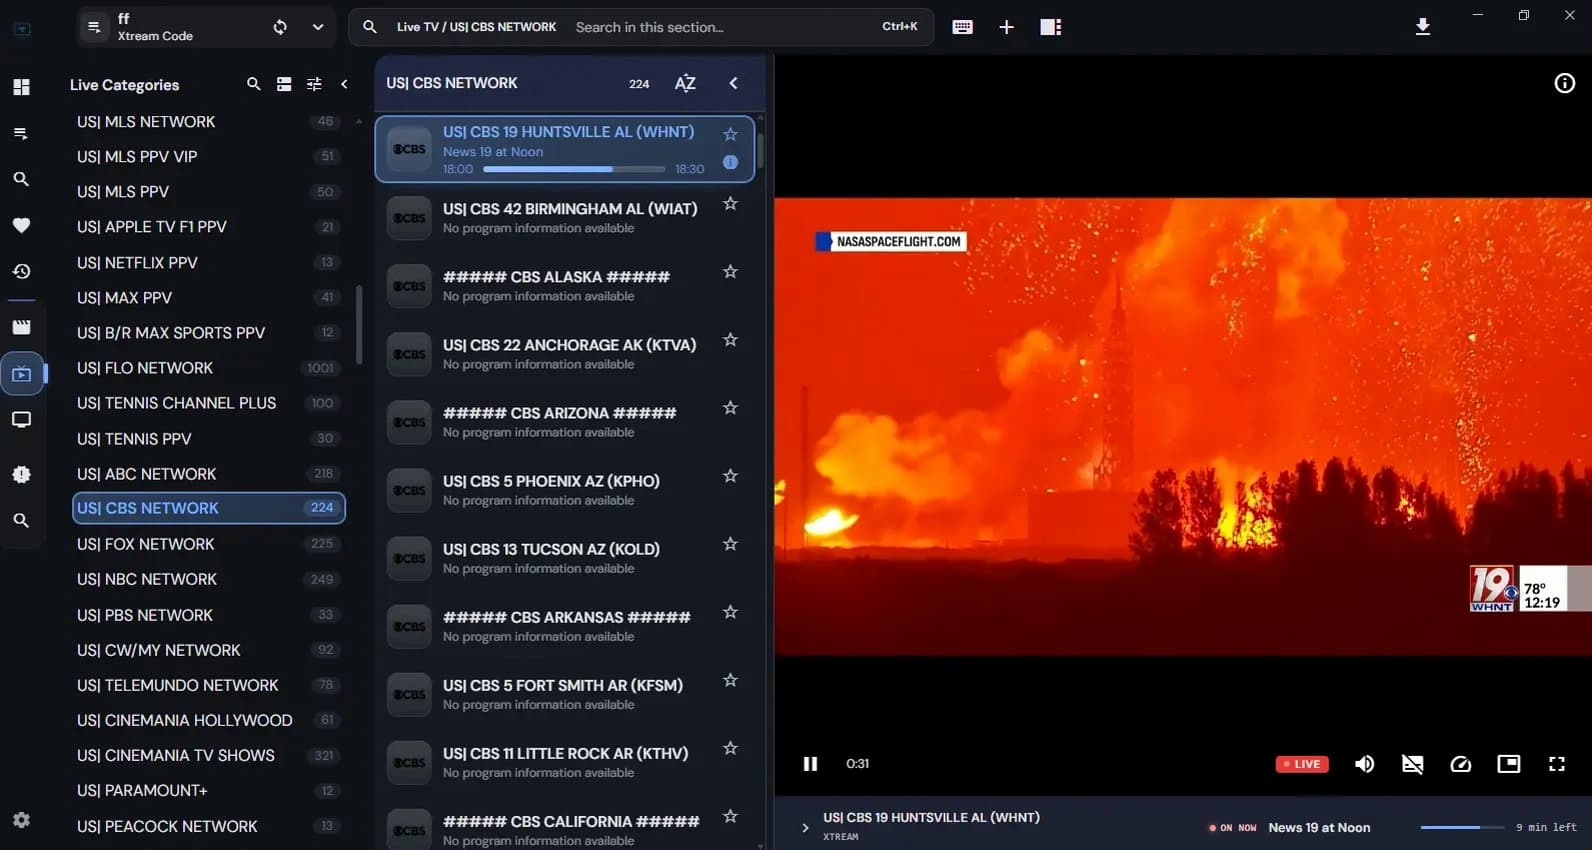Toggle the split panel layout icon
This screenshot has height=850, width=1592.
coord(1051,27)
